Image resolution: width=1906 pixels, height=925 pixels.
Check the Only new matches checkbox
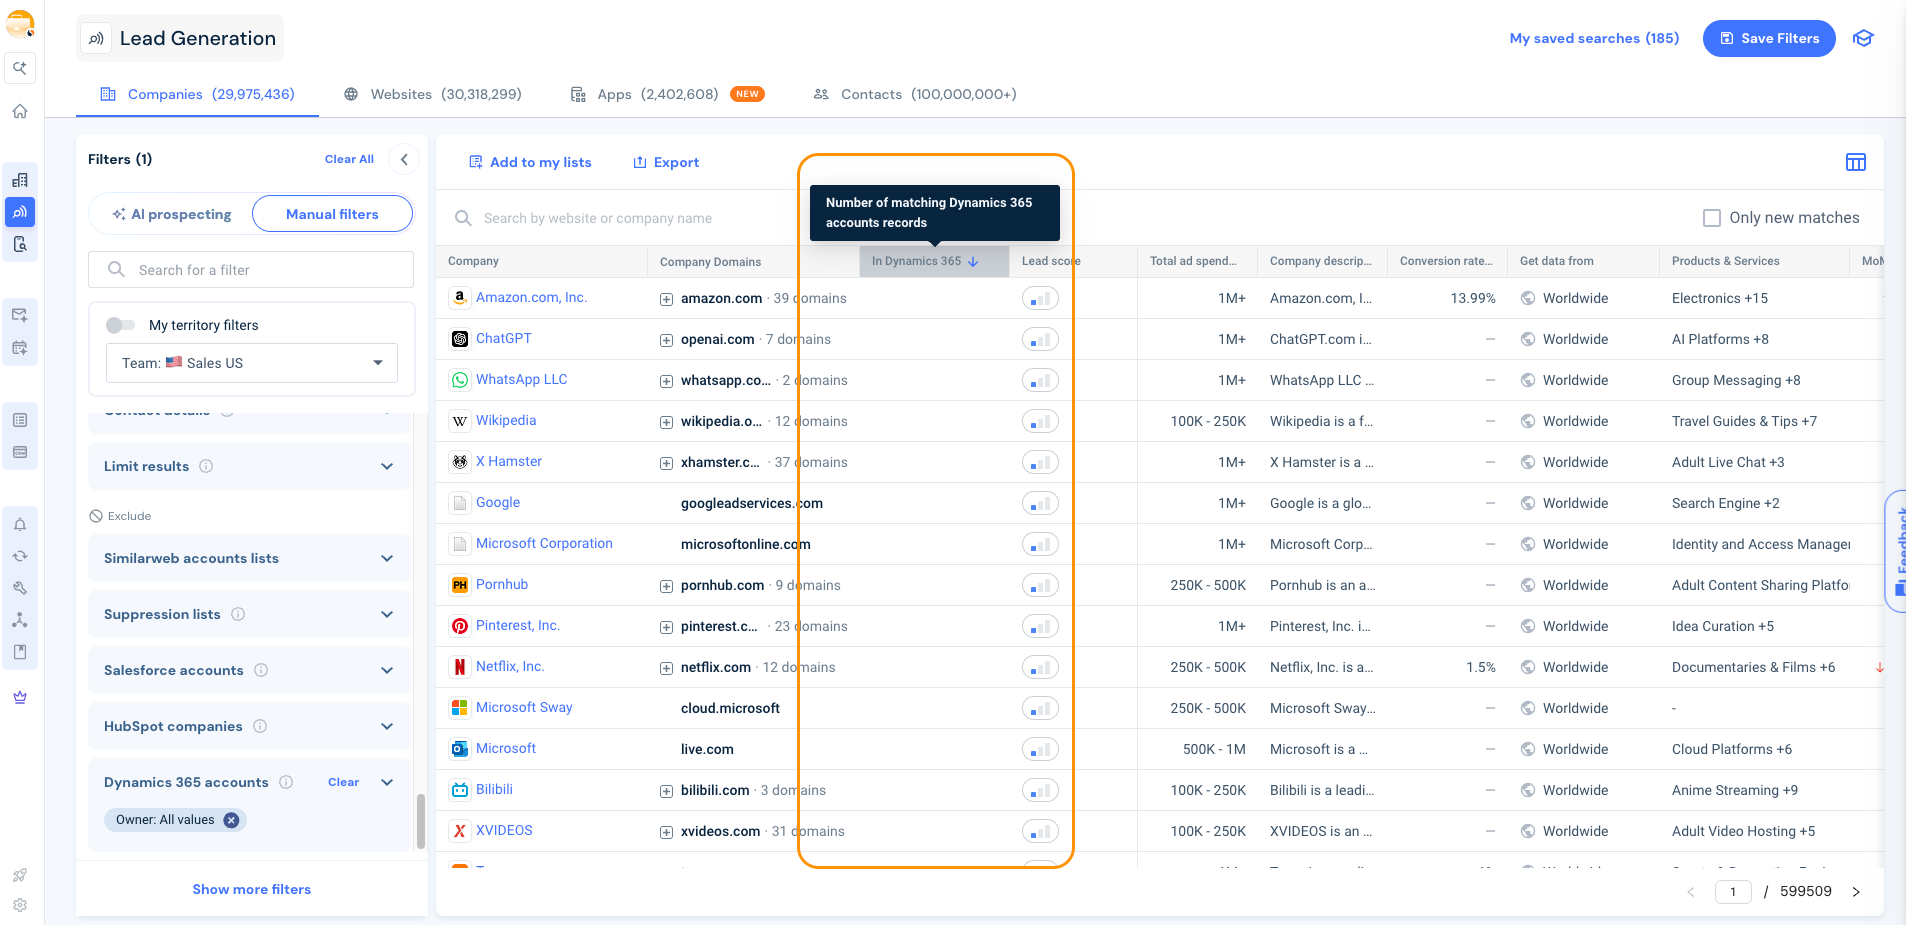1712,218
